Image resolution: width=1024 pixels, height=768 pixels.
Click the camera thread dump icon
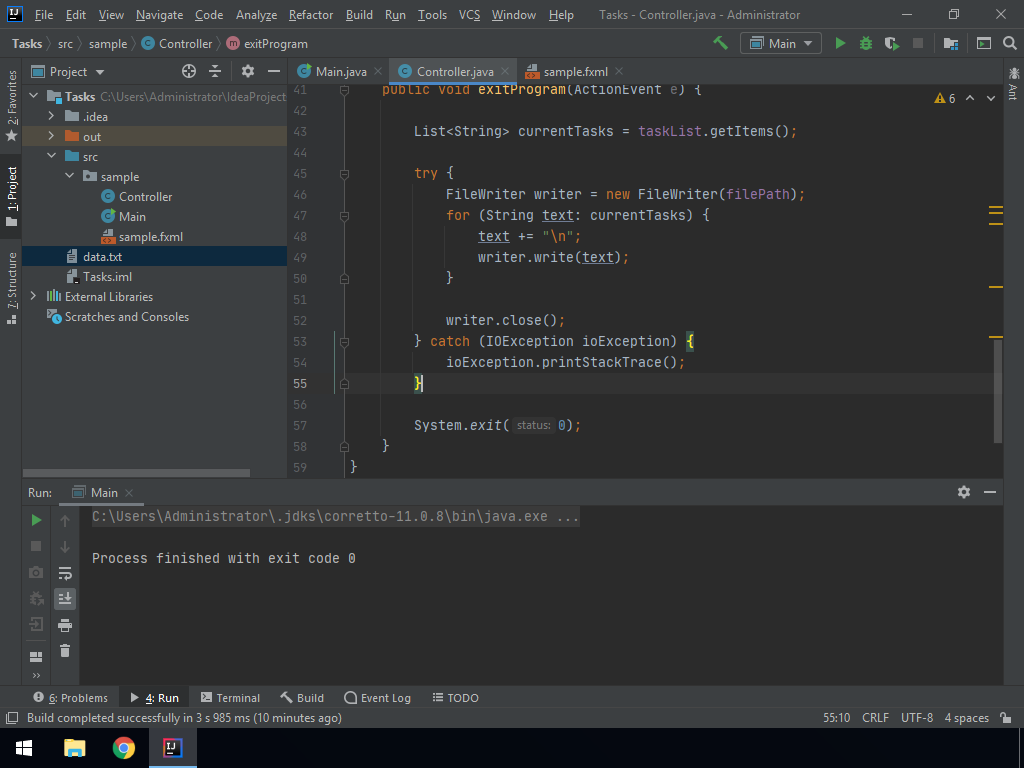(x=37, y=573)
